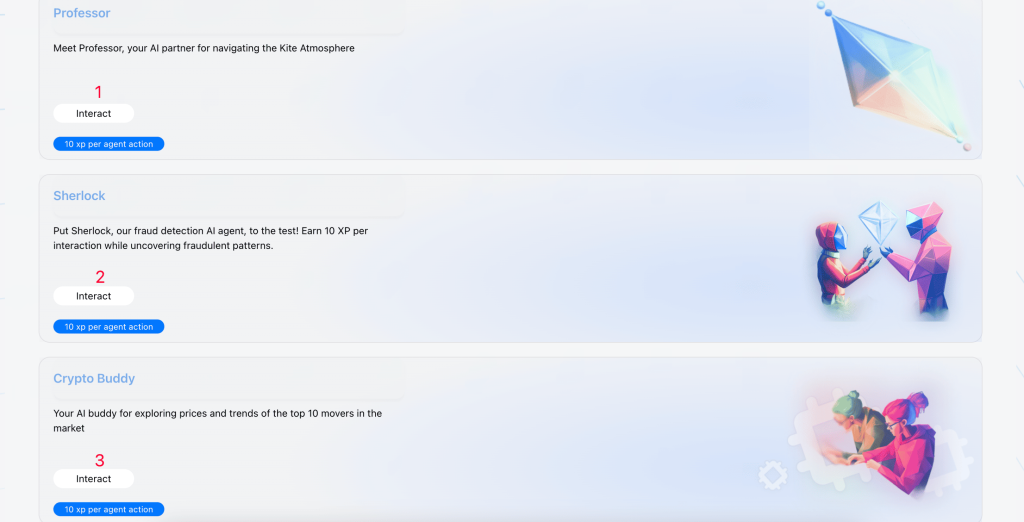1024x522 pixels.
Task: Click the 10 xp badge under Crypto Buddy
Action: click(x=108, y=510)
